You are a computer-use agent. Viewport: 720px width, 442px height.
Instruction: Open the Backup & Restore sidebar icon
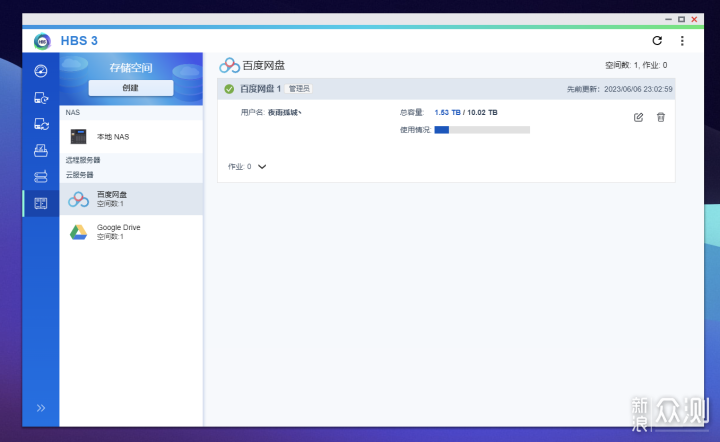pyautogui.click(x=41, y=98)
